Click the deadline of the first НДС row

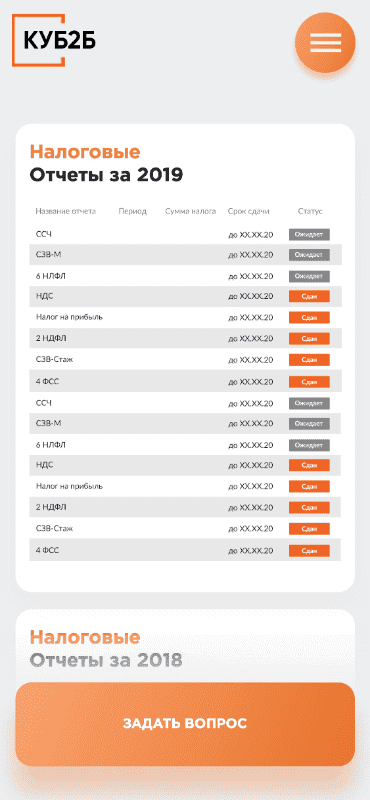(x=250, y=296)
